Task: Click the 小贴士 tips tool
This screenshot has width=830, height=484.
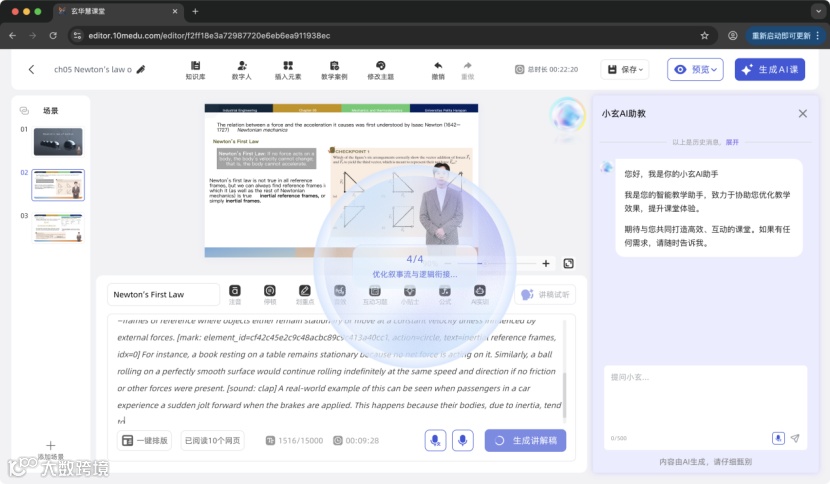Action: coord(410,294)
